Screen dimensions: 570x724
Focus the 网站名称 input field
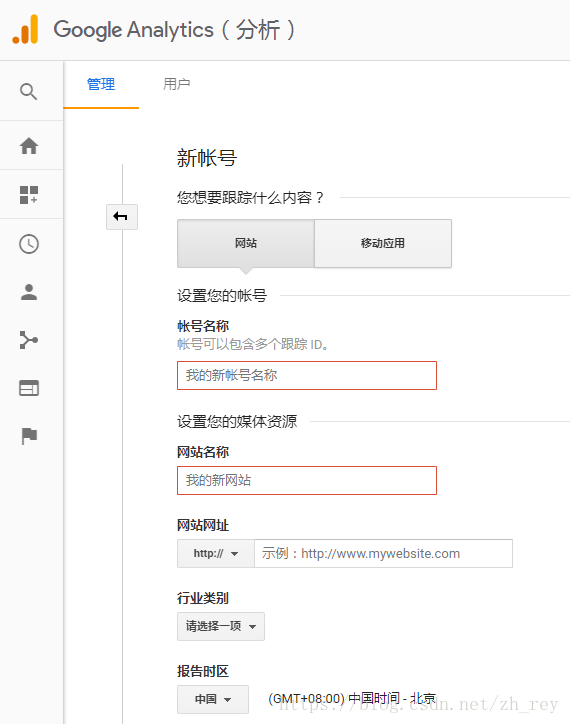pyautogui.click(x=307, y=480)
